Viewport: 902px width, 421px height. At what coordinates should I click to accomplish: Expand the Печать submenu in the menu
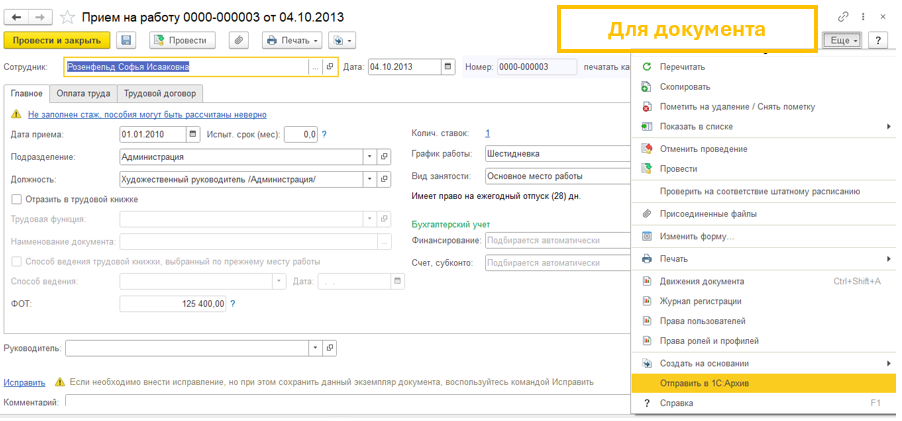coord(889,259)
